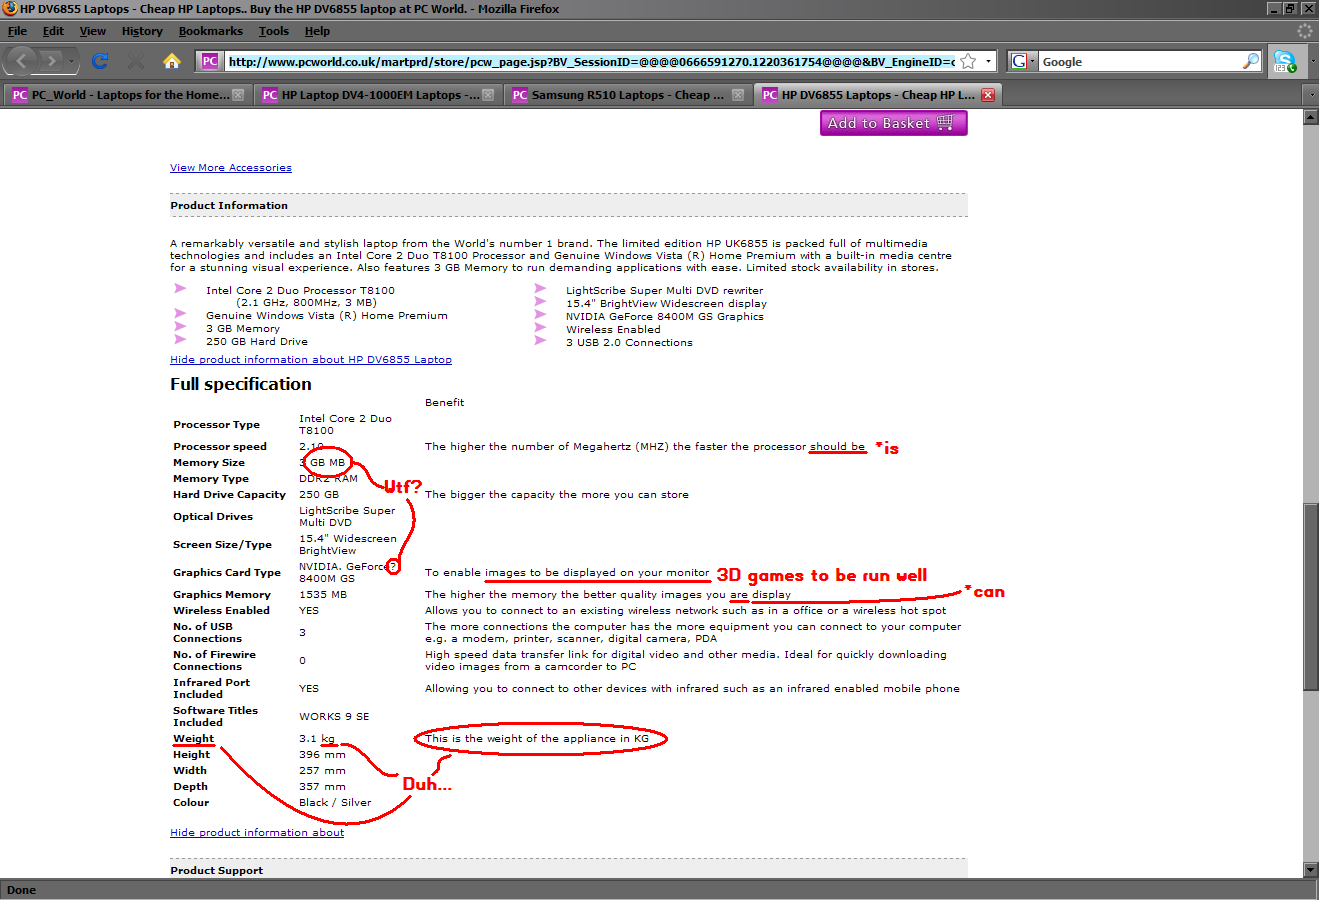Viewport: 1319px width, 900px height.
Task: Close the HP DV6855 Laptops tab
Action: [988, 95]
